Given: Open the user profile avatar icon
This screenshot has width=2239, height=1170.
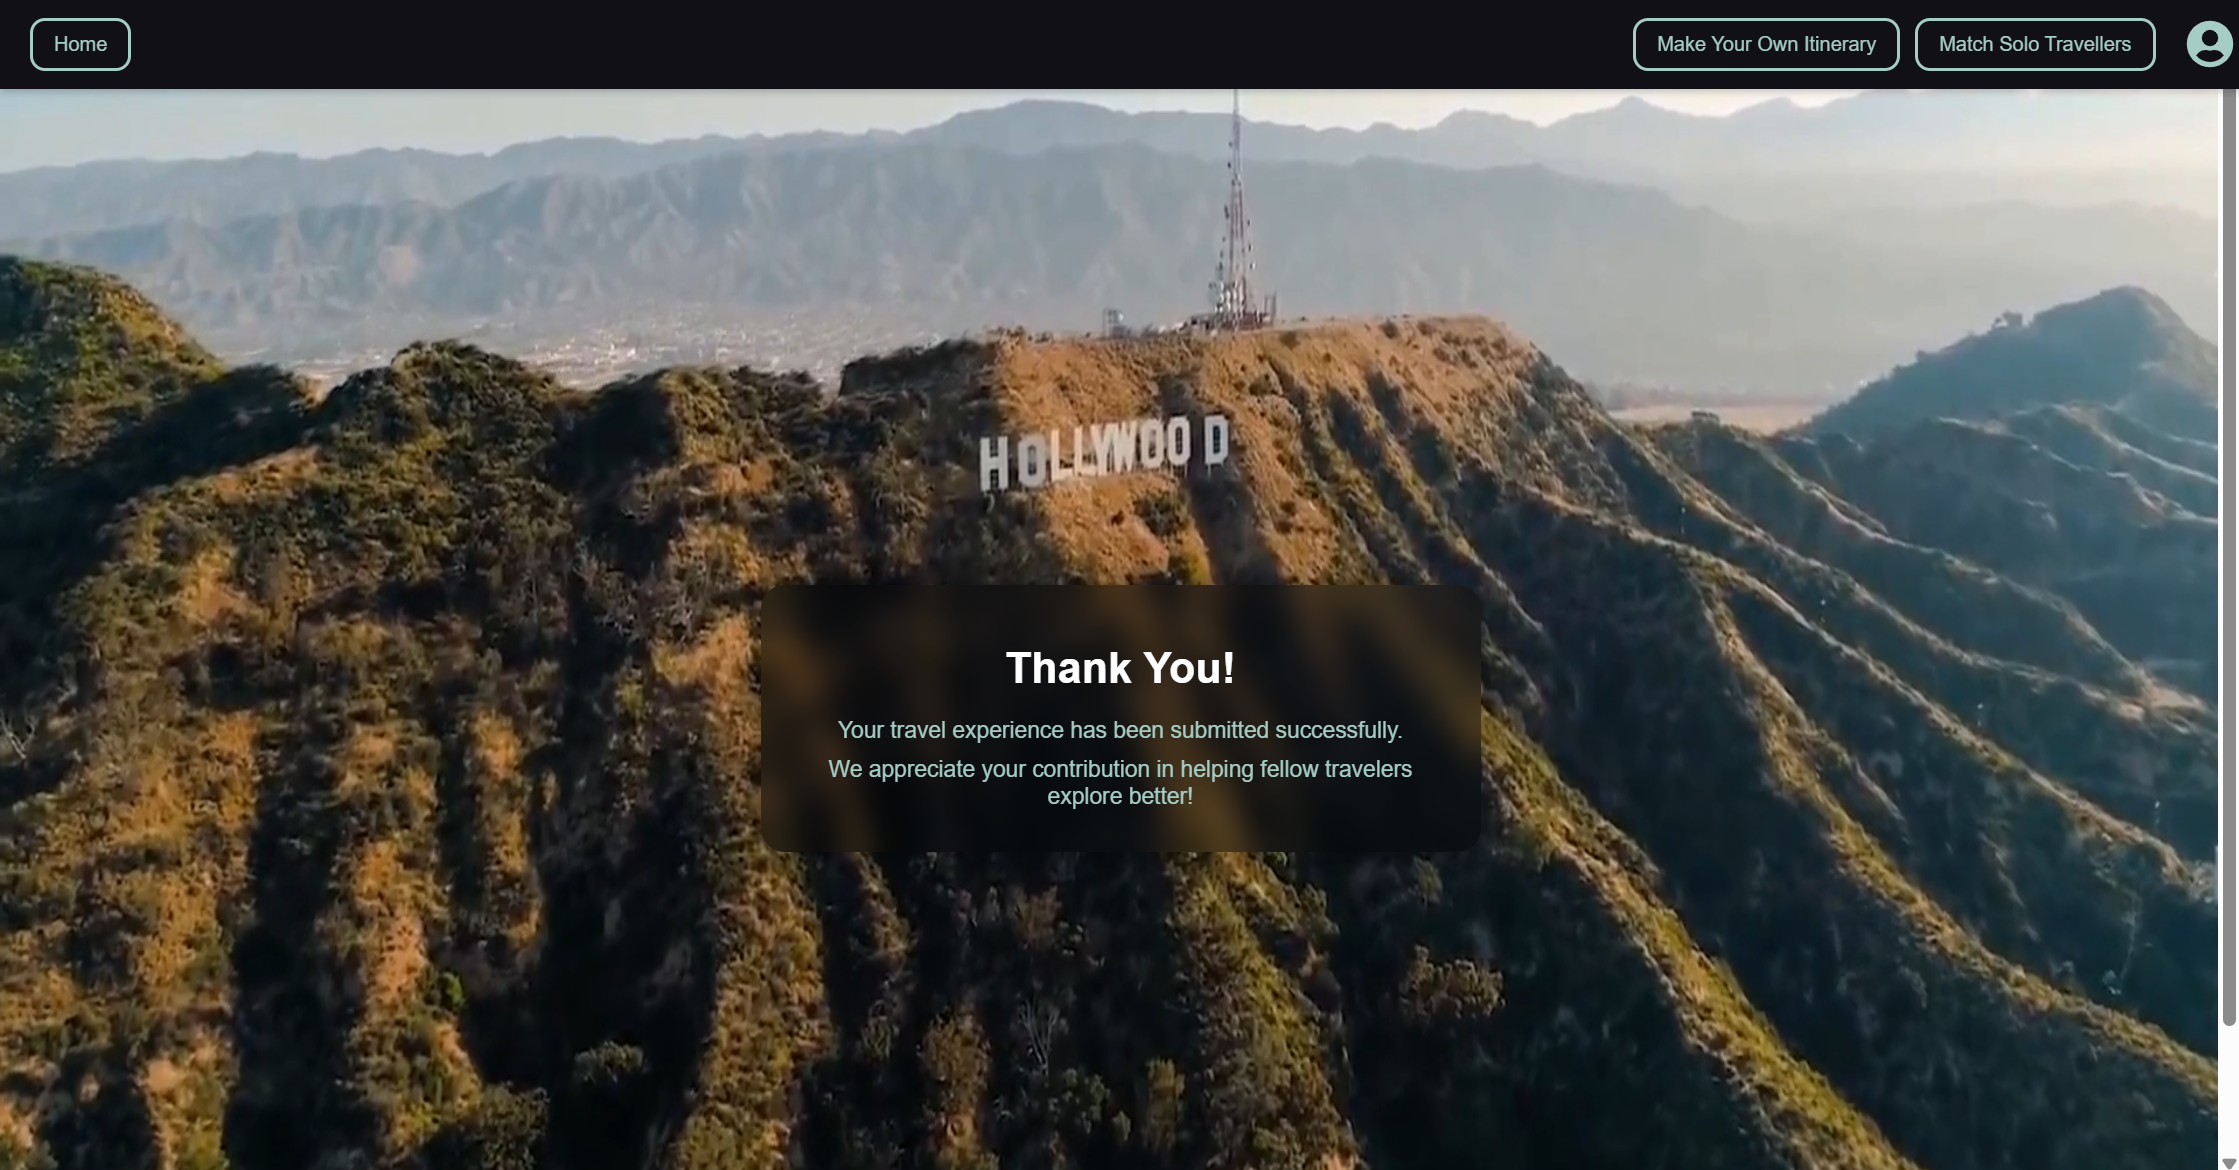Looking at the screenshot, I should 2209,44.
